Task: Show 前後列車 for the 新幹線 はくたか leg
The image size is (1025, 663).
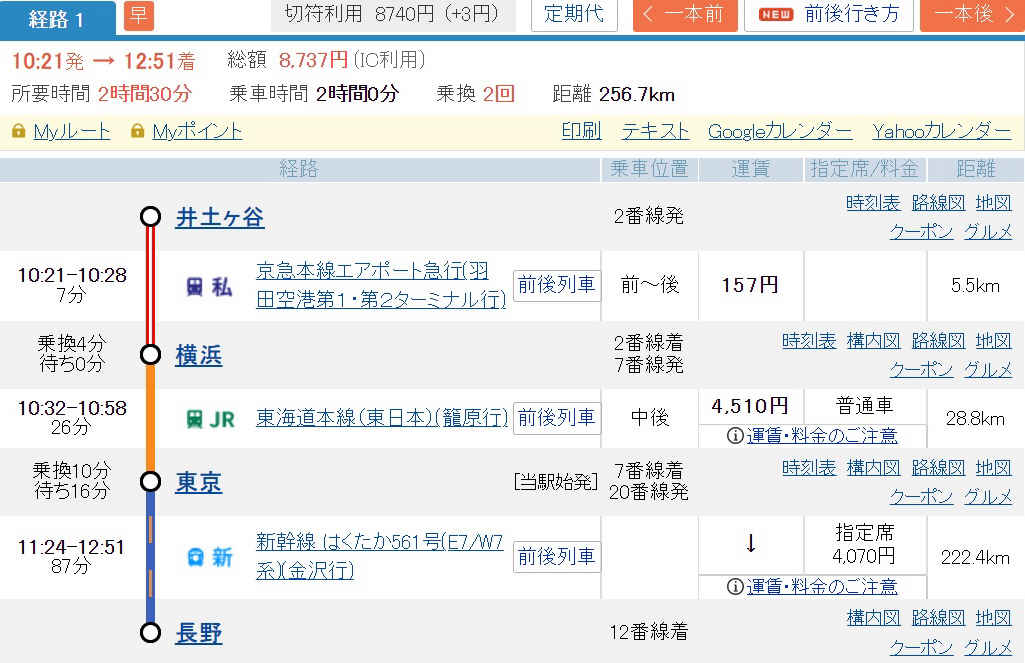Action: [x=557, y=556]
